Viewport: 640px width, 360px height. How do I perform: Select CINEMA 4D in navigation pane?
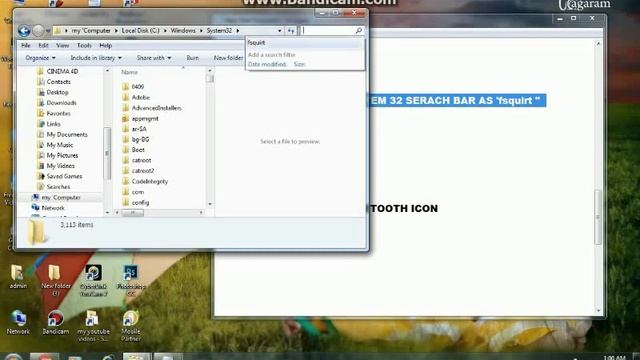click(x=62, y=71)
